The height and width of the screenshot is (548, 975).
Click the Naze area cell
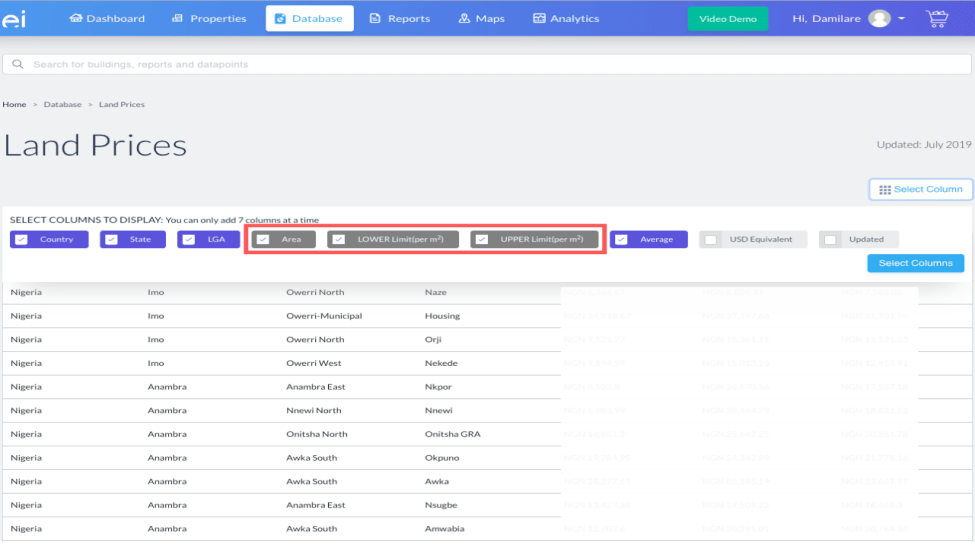coord(436,292)
